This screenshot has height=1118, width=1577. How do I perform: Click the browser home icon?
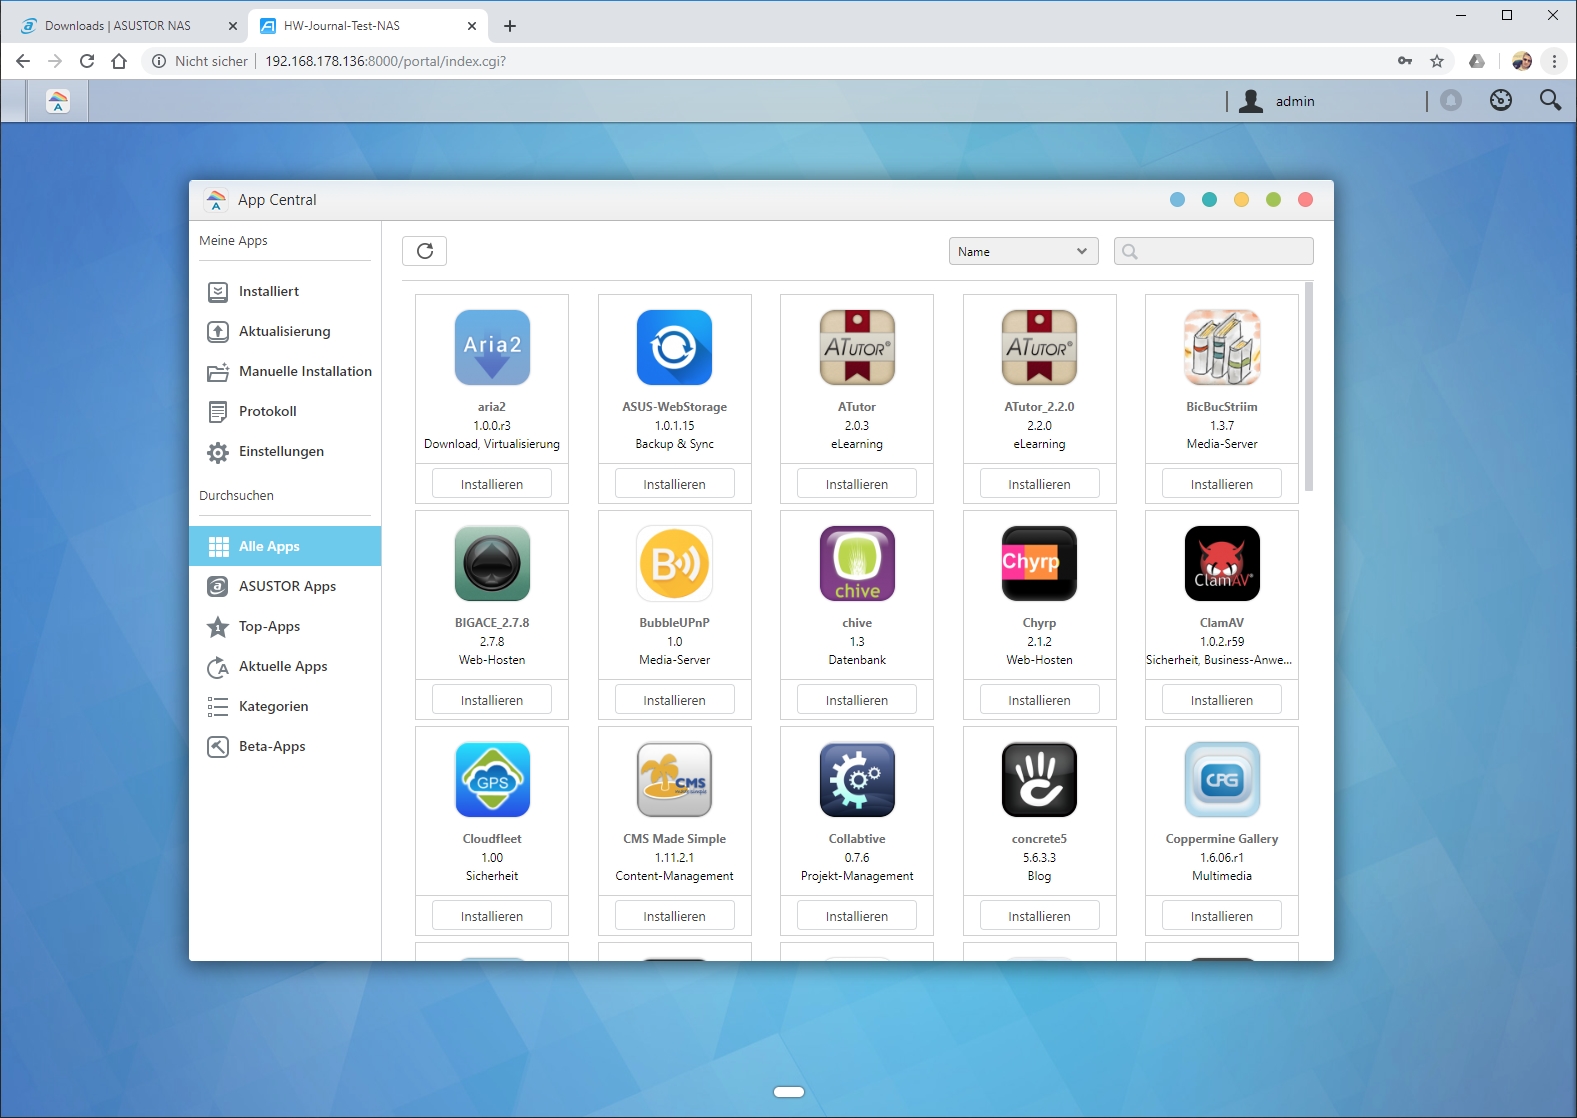tap(119, 61)
